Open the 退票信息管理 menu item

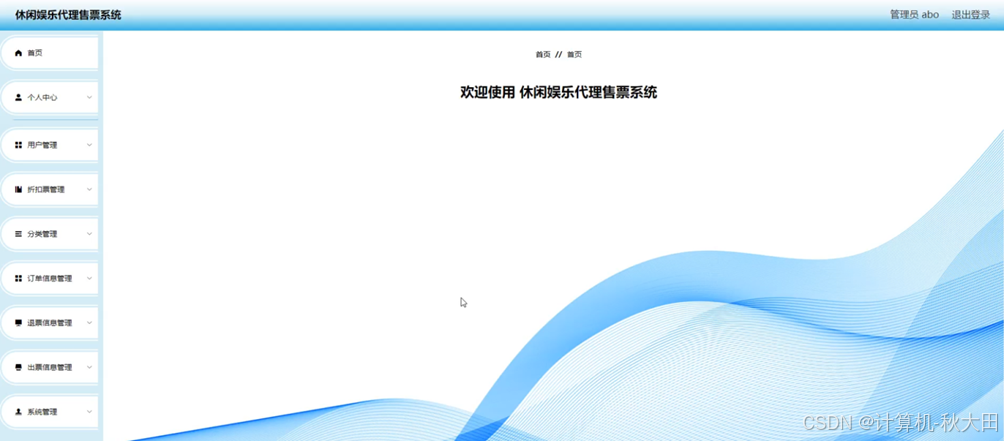(x=50, y=323)
